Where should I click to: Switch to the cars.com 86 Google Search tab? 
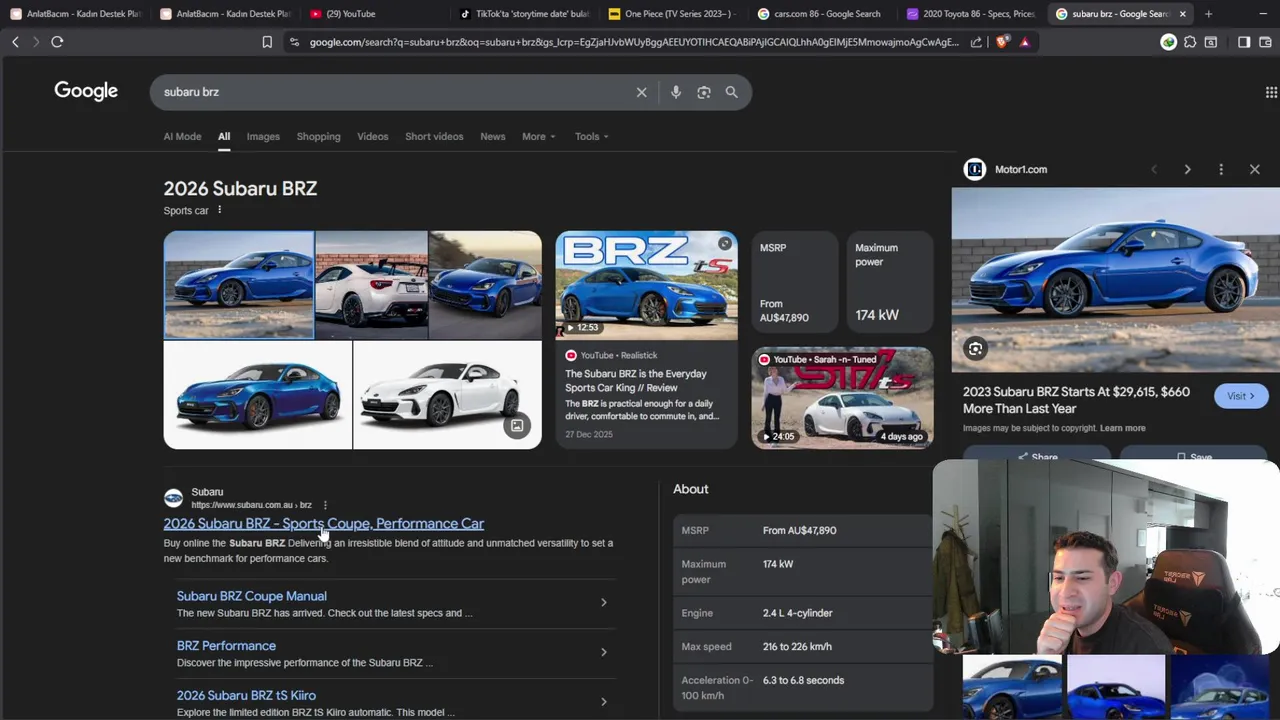(x=822, y=14)
